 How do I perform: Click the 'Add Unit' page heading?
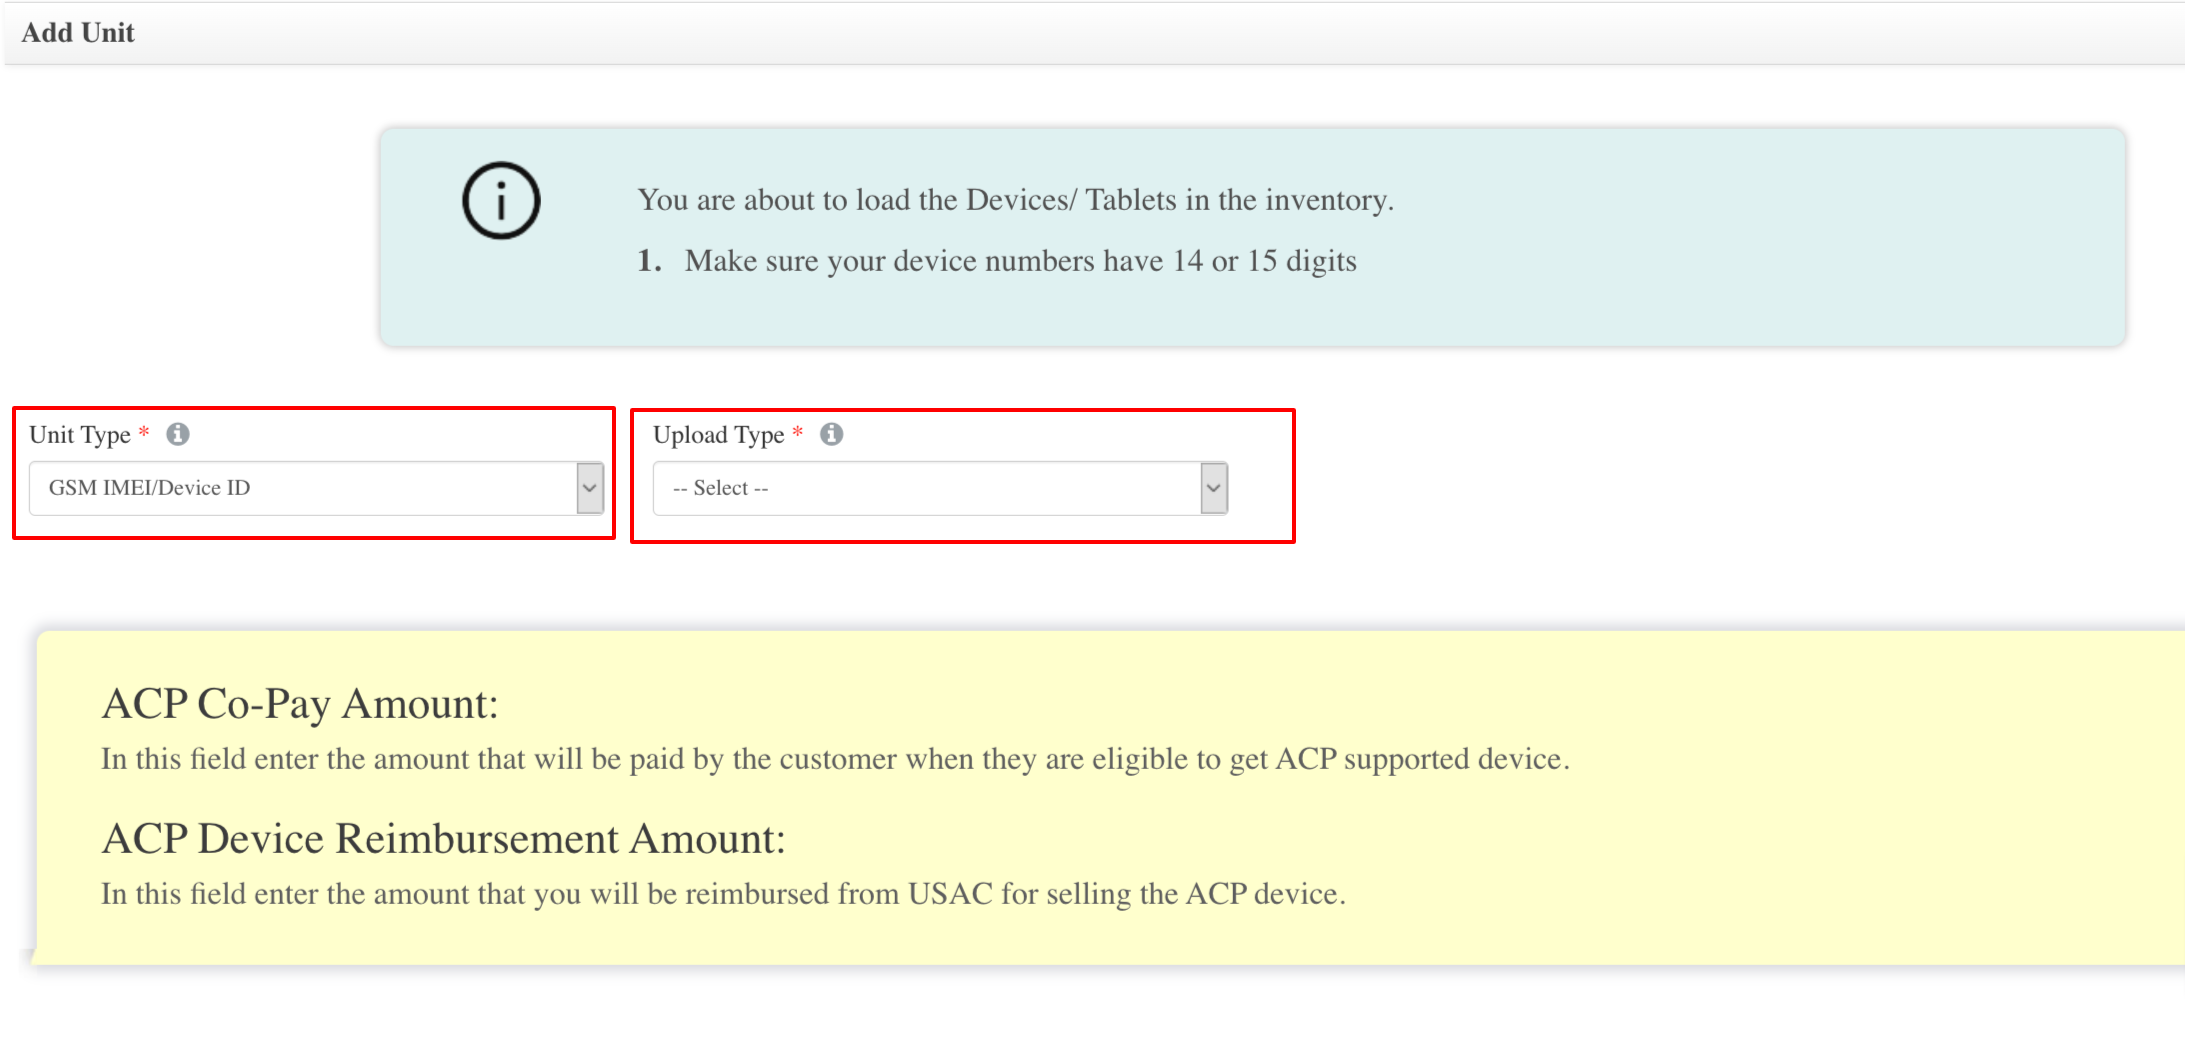78,33
